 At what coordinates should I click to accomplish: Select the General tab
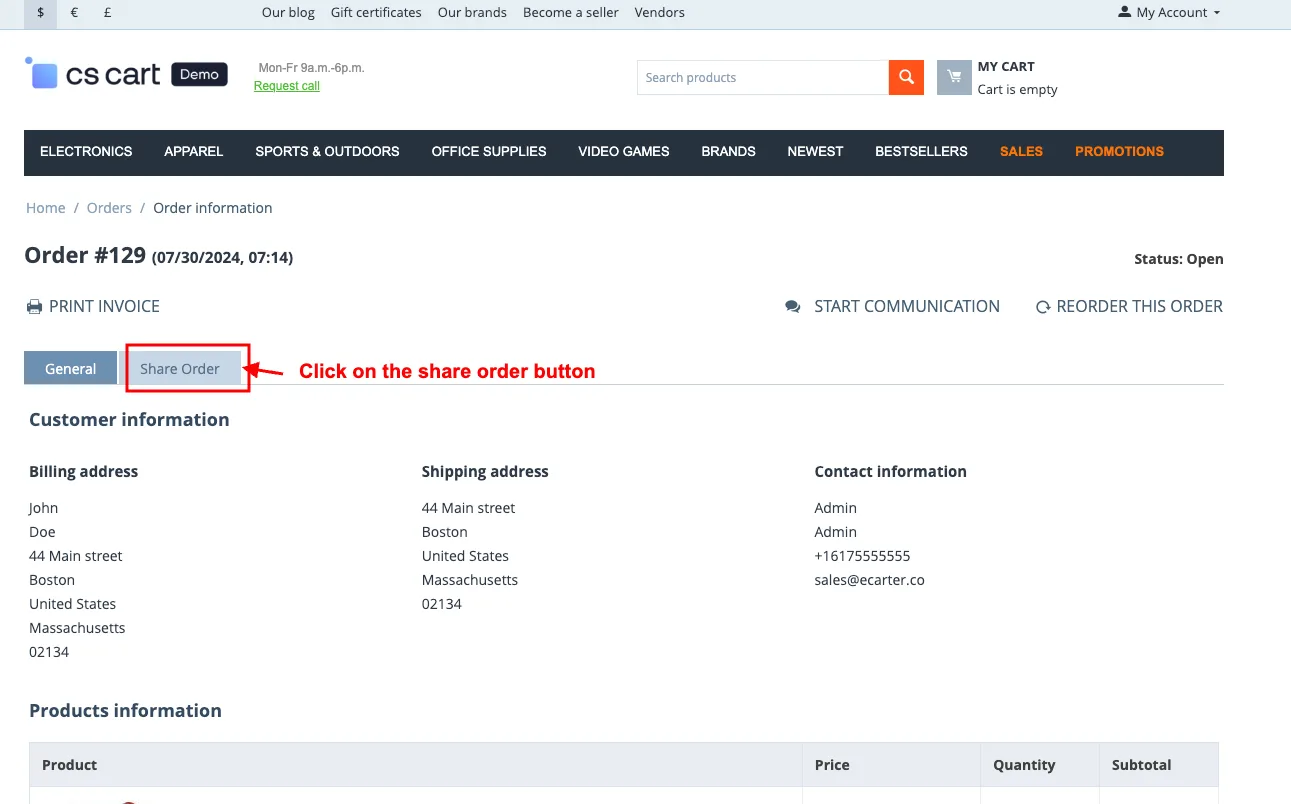(x=70, y=368)
